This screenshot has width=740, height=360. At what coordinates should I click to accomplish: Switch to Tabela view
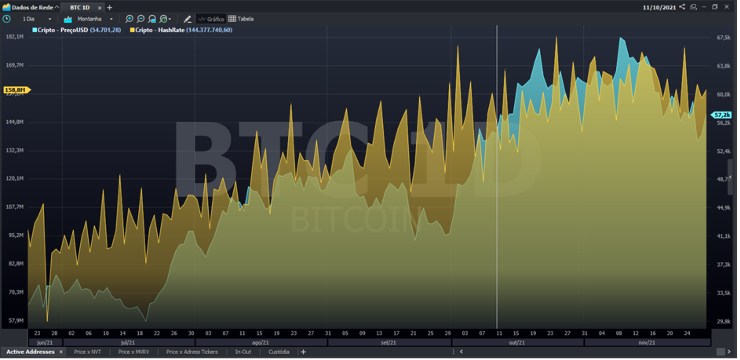point(241,19)
